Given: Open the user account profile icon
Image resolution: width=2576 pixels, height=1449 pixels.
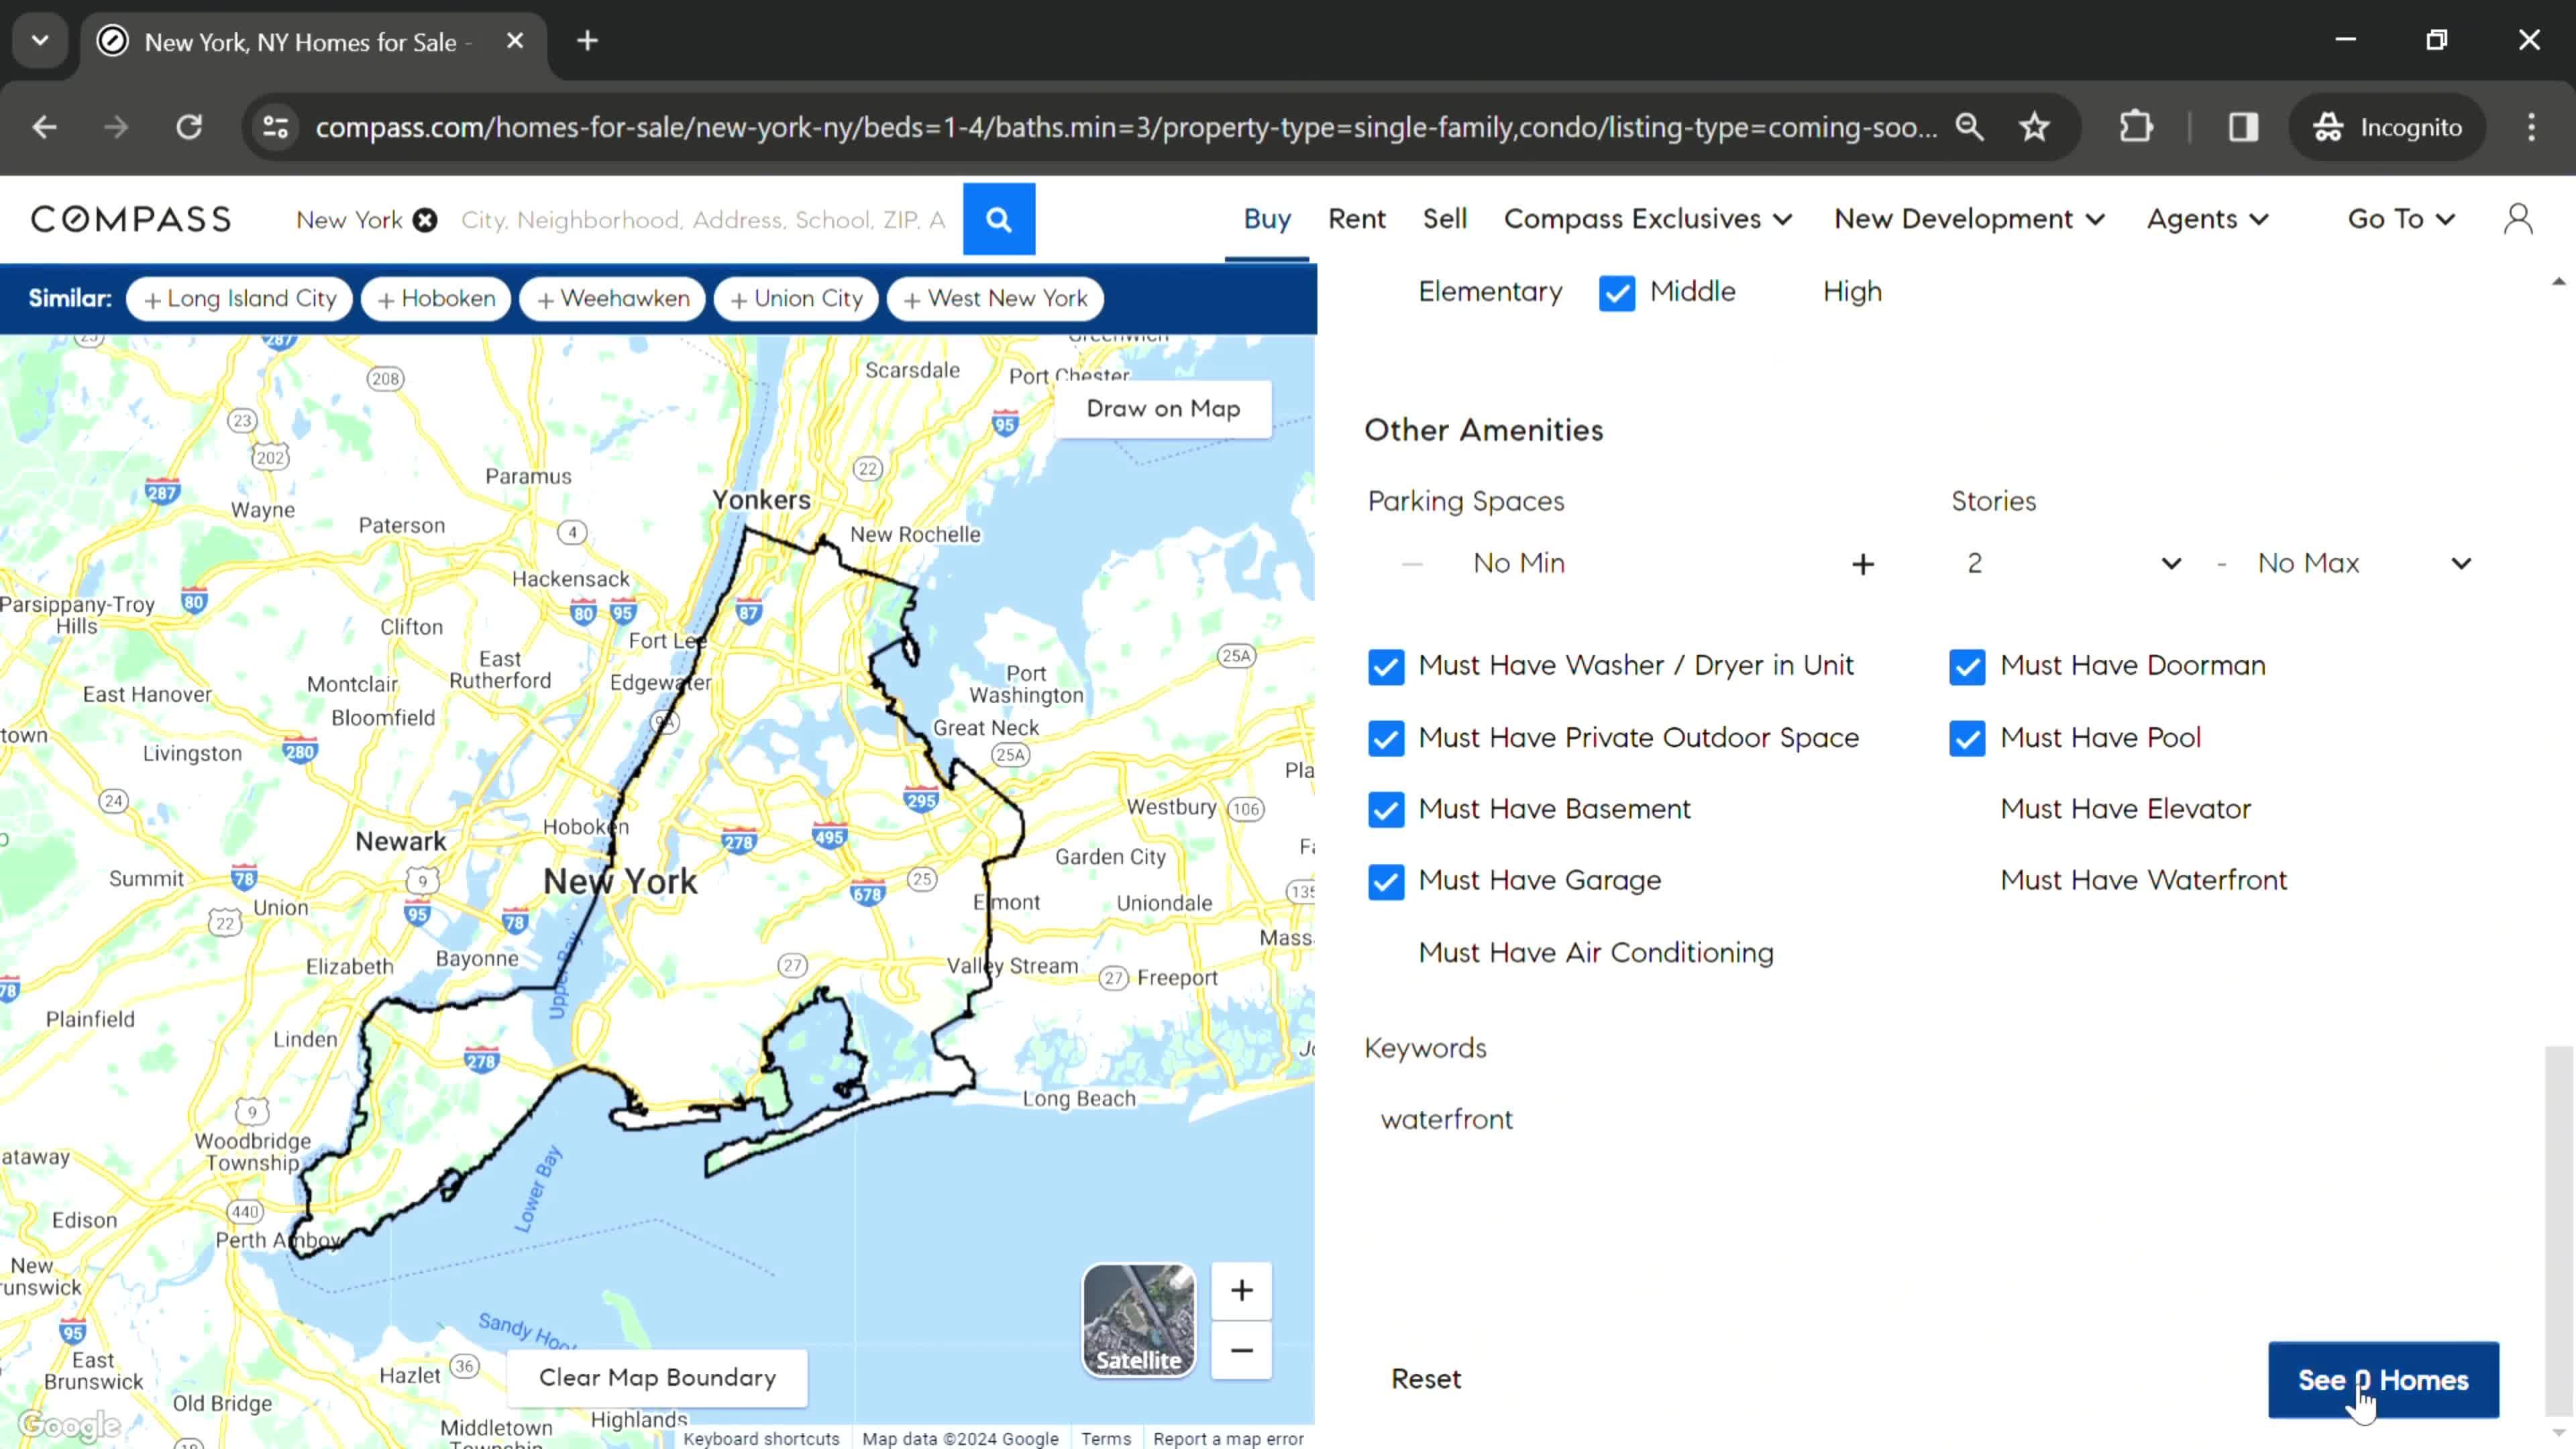Looking at the screenshot, I should tap(2518, 219).
